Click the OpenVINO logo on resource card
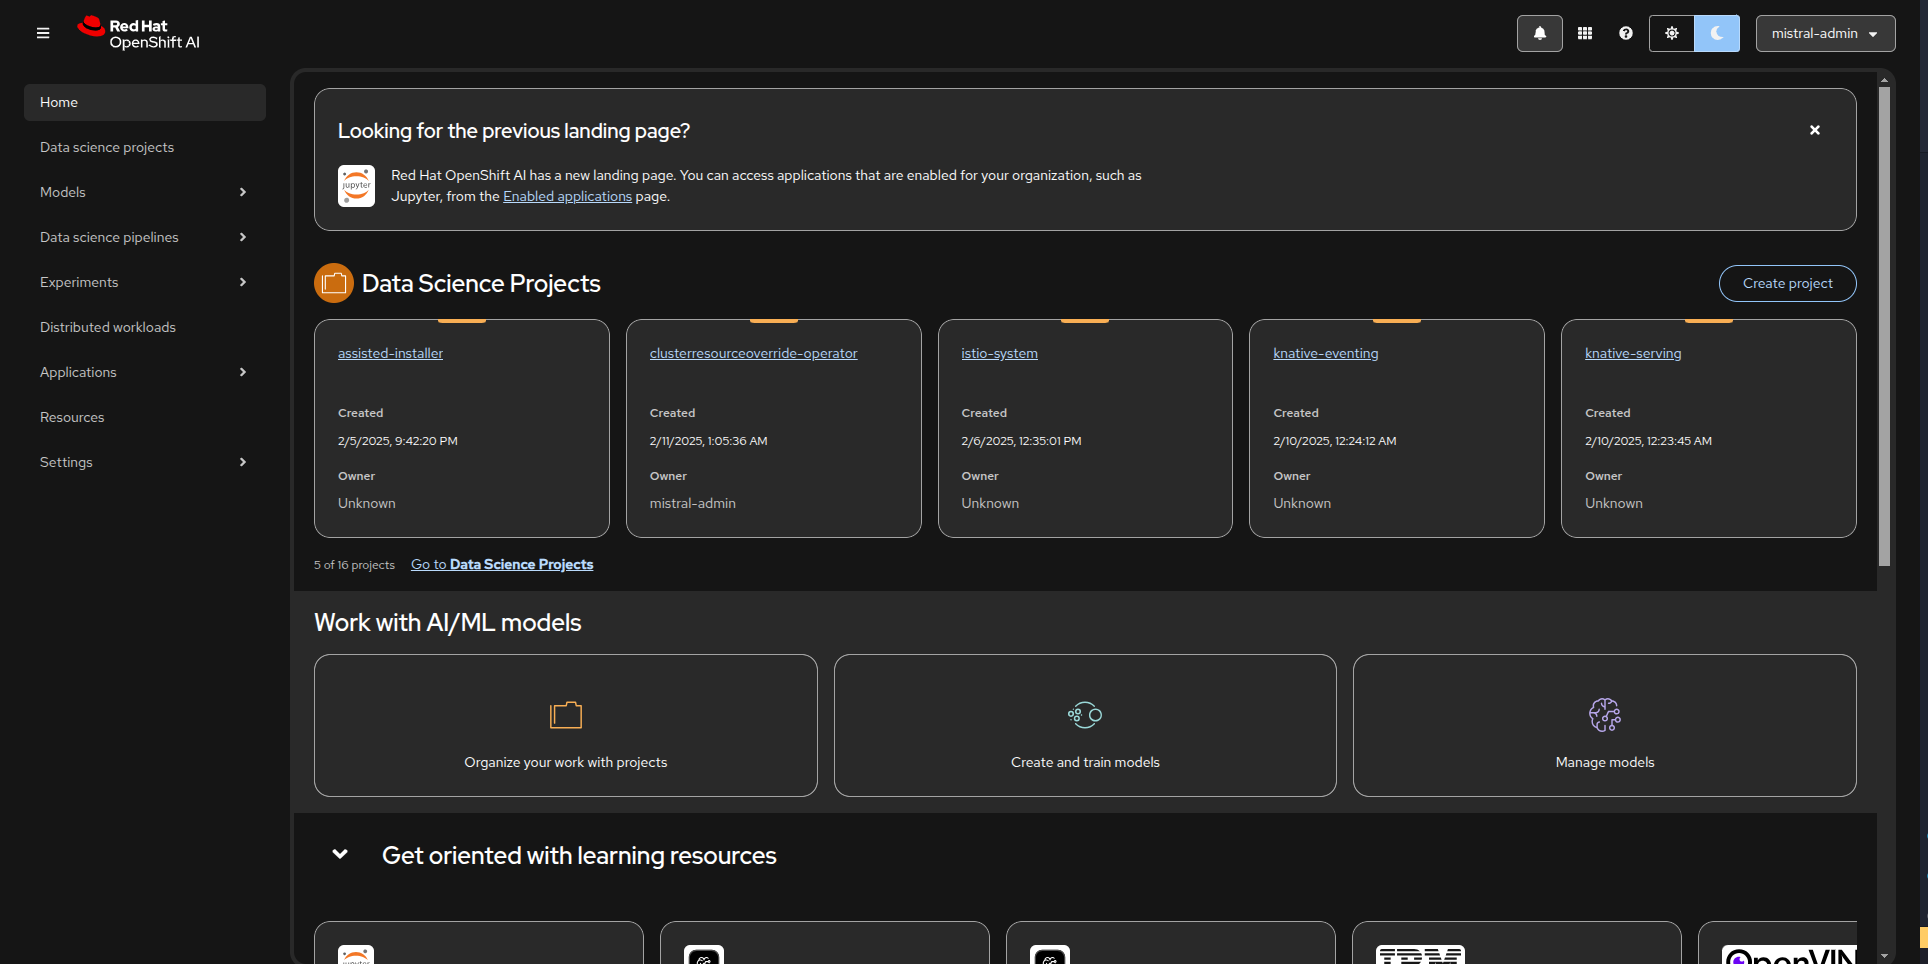The image size is (1928, 964). point(1789,955)
